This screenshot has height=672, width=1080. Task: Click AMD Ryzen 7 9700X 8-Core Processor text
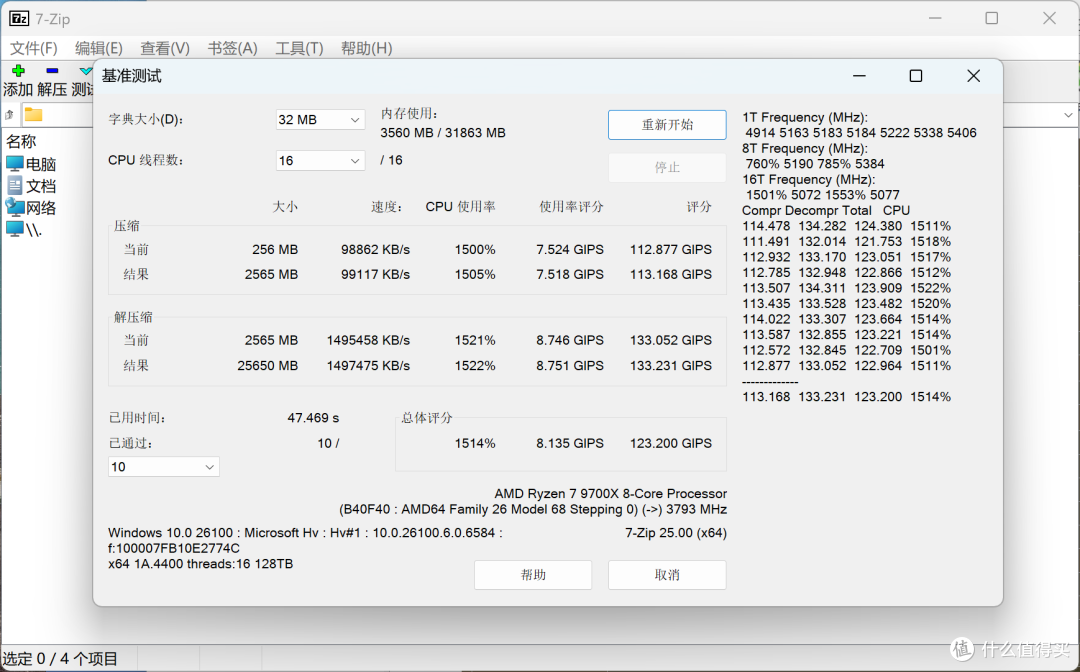(x=610, y=494)
